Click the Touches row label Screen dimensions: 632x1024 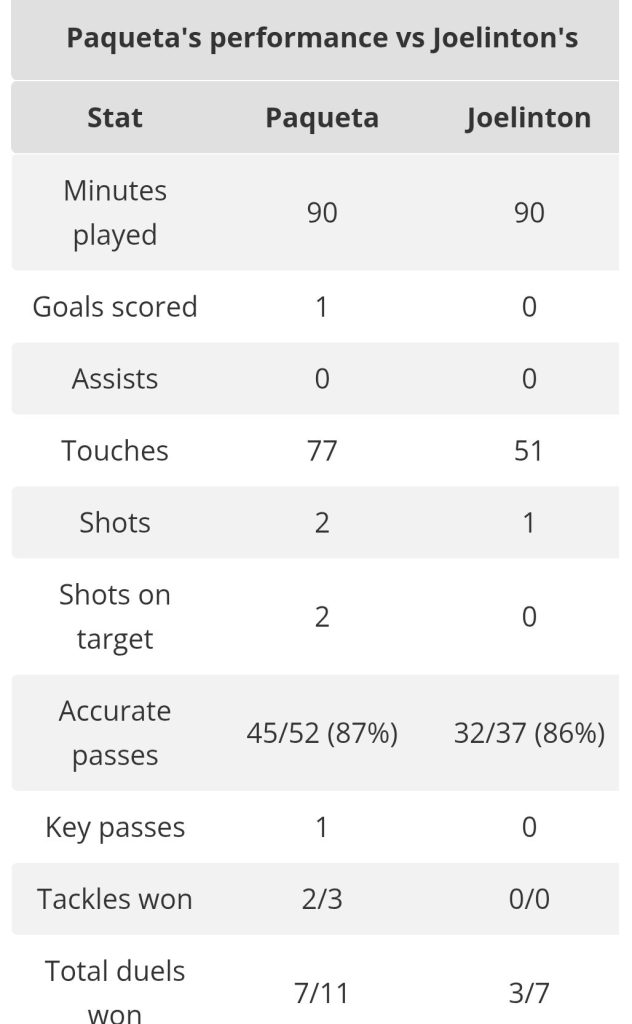[115, 451]
